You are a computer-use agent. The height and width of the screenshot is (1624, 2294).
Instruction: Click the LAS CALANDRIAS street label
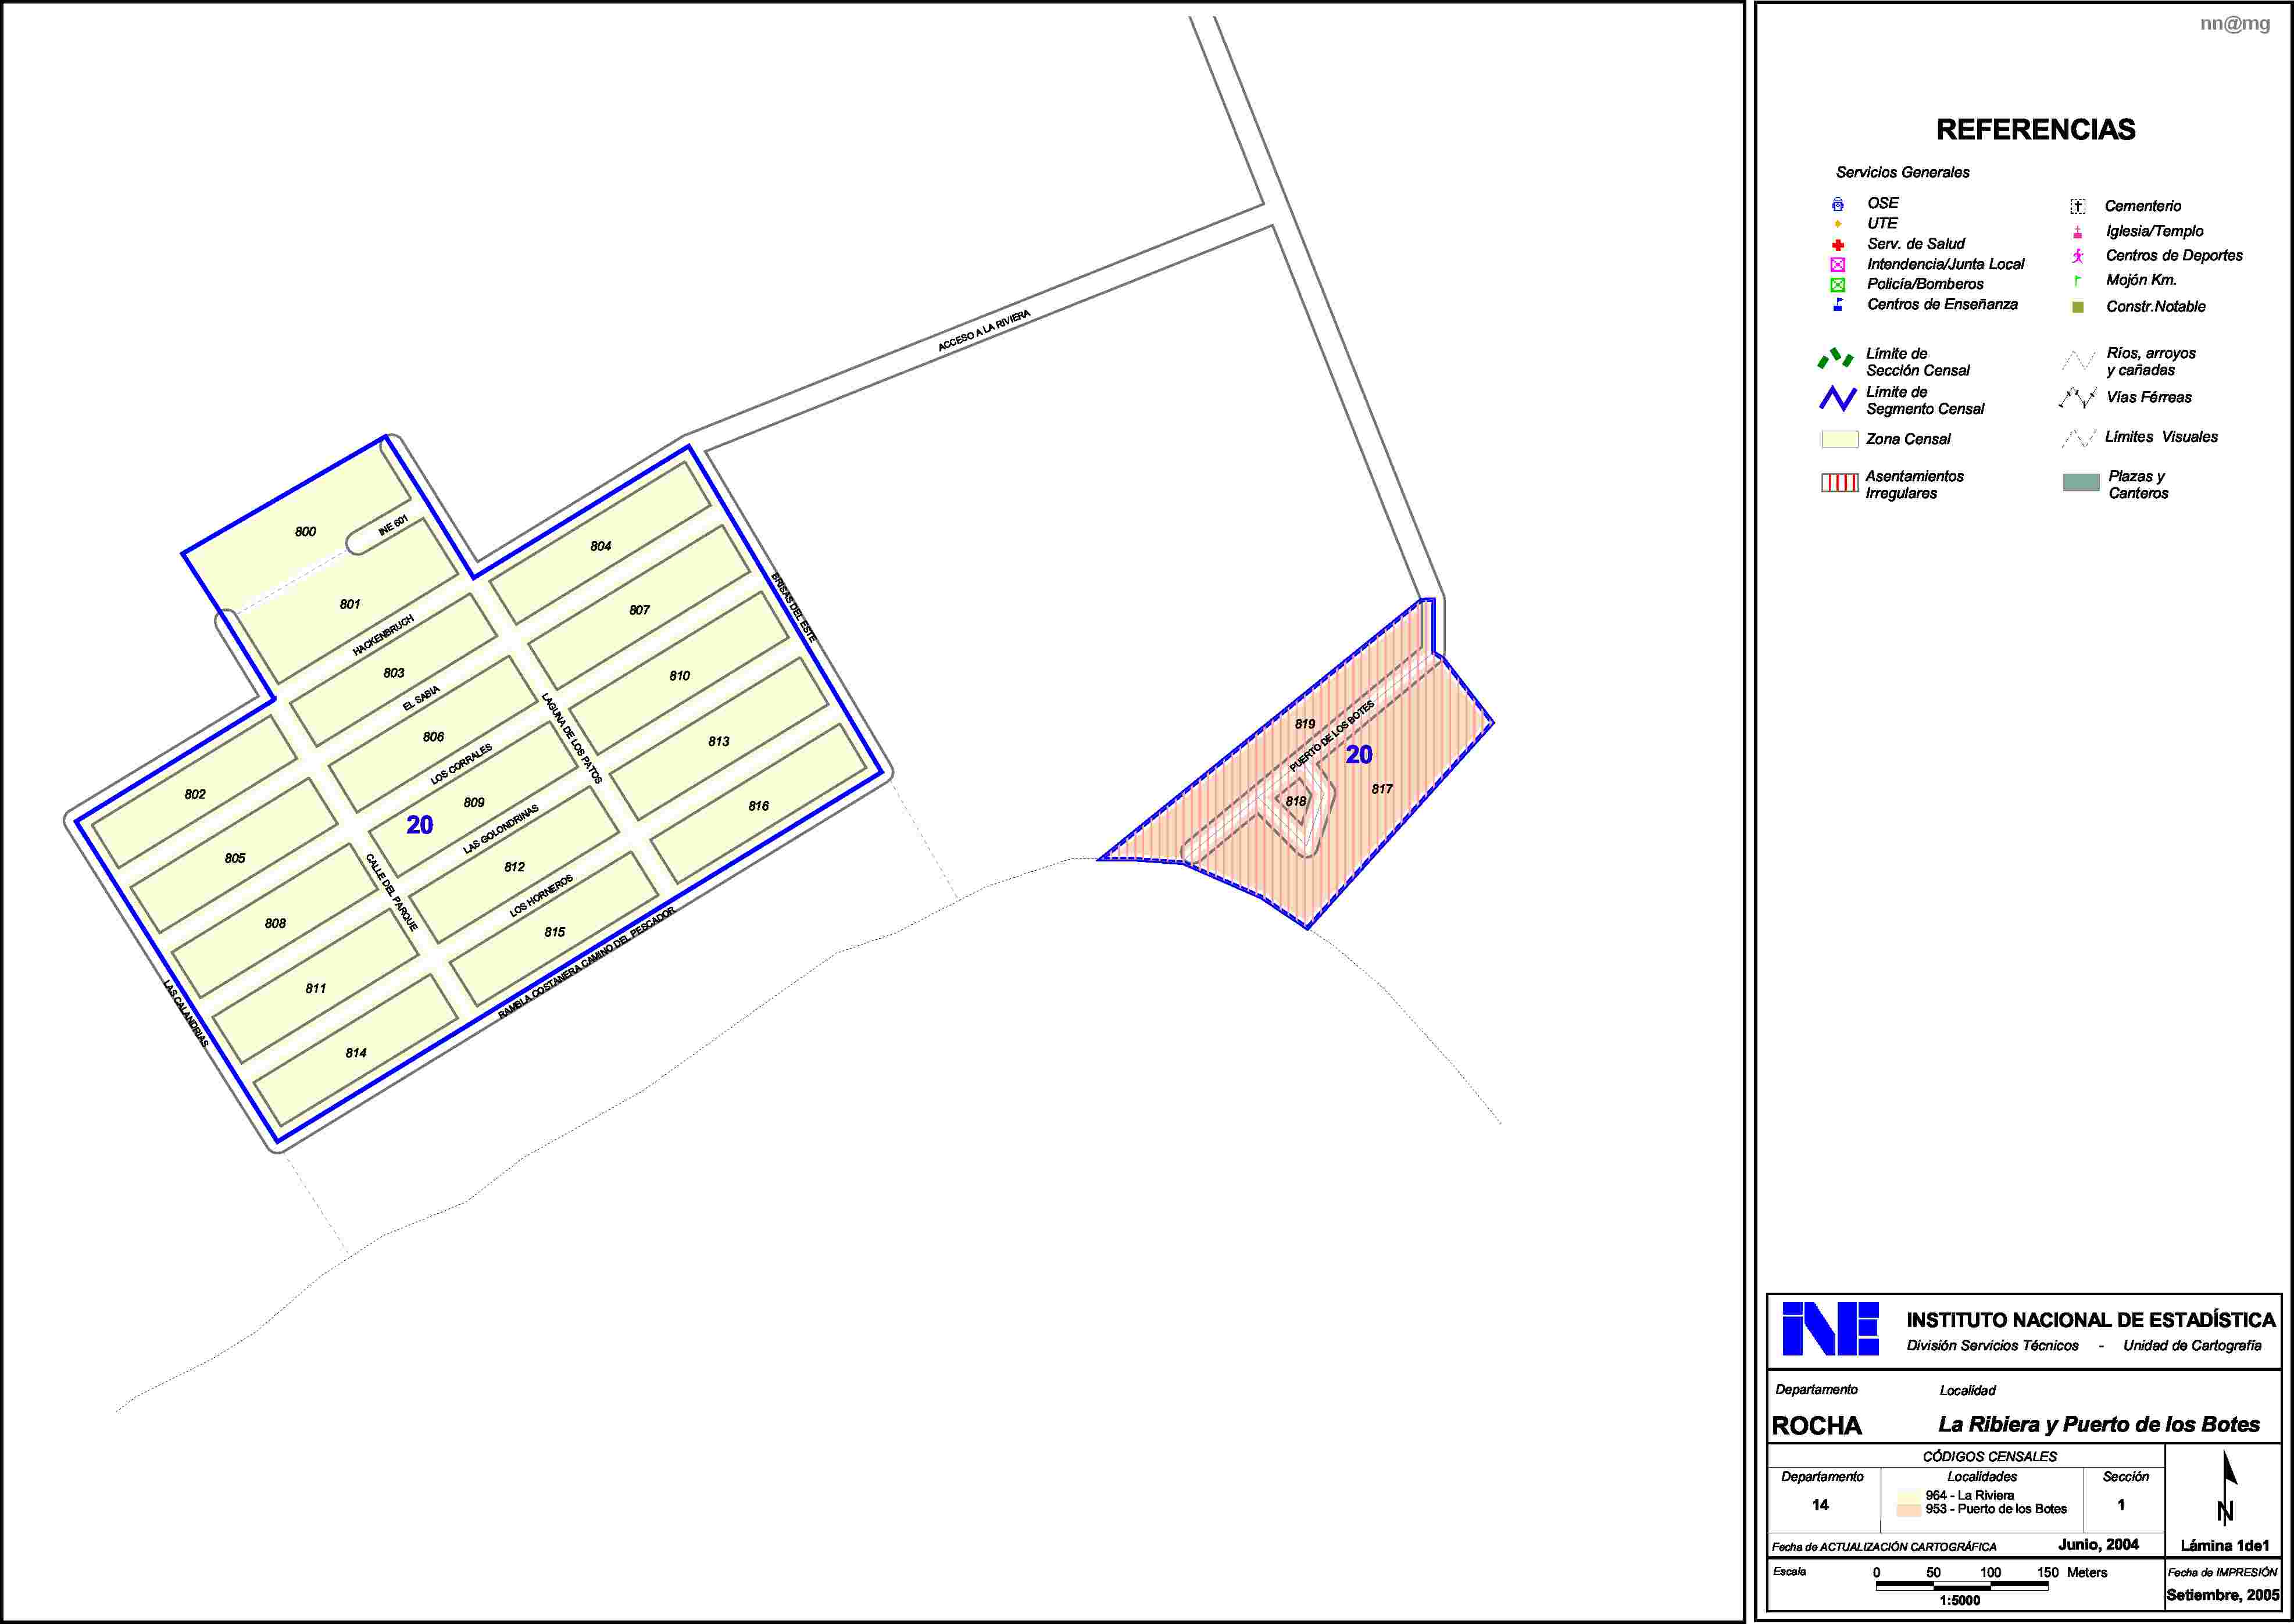click(186, 1013)
